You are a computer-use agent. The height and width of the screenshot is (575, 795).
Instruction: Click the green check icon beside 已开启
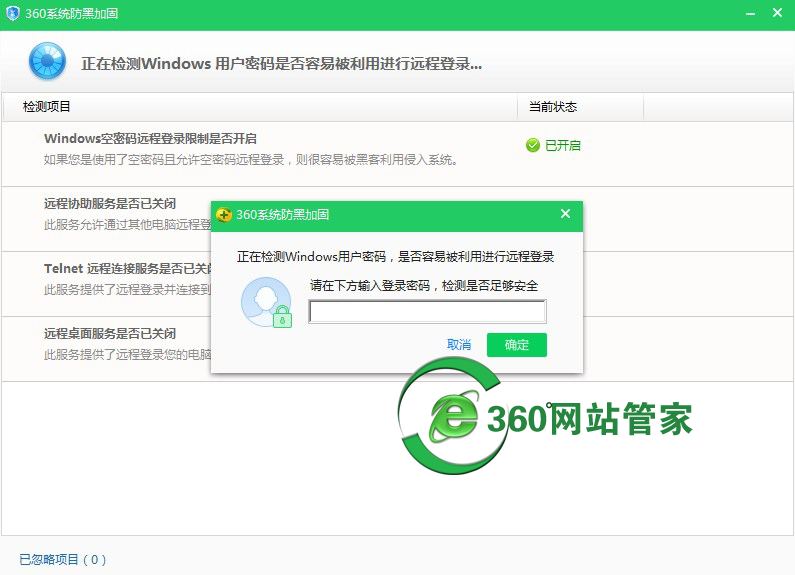click(x=532, y=146)
